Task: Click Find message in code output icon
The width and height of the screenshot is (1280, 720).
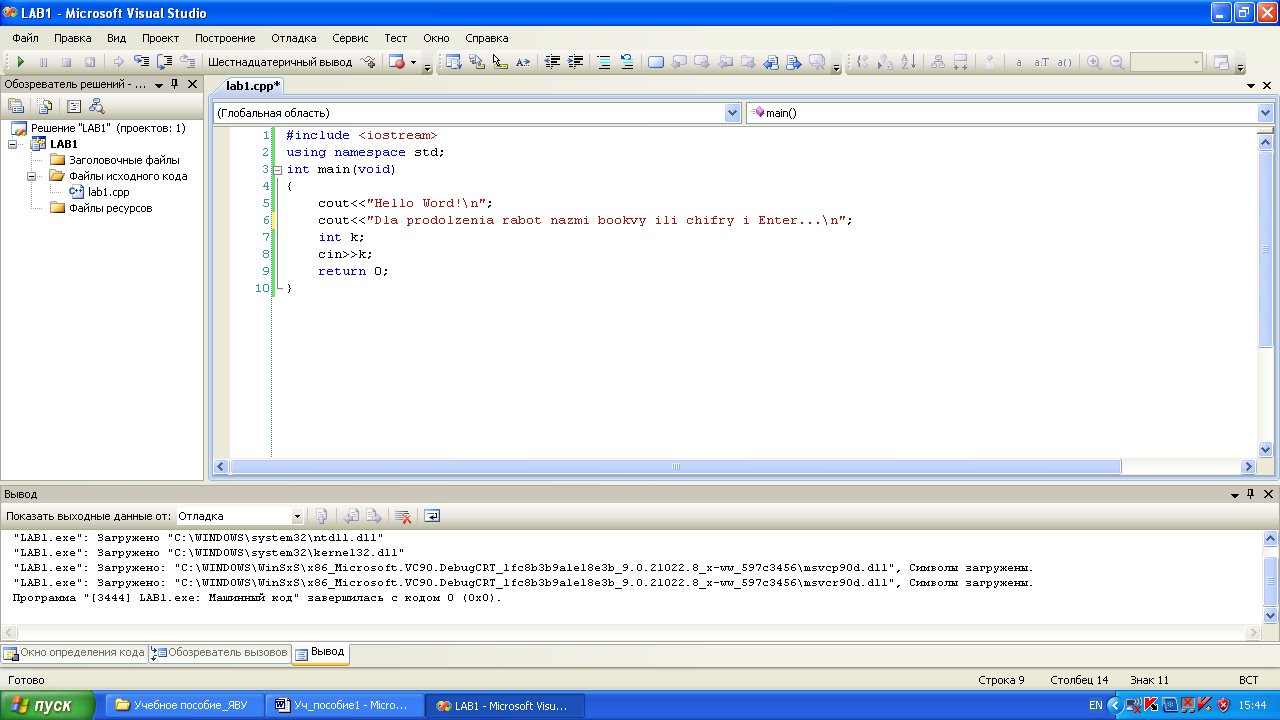Action: [x=321, y=516]
